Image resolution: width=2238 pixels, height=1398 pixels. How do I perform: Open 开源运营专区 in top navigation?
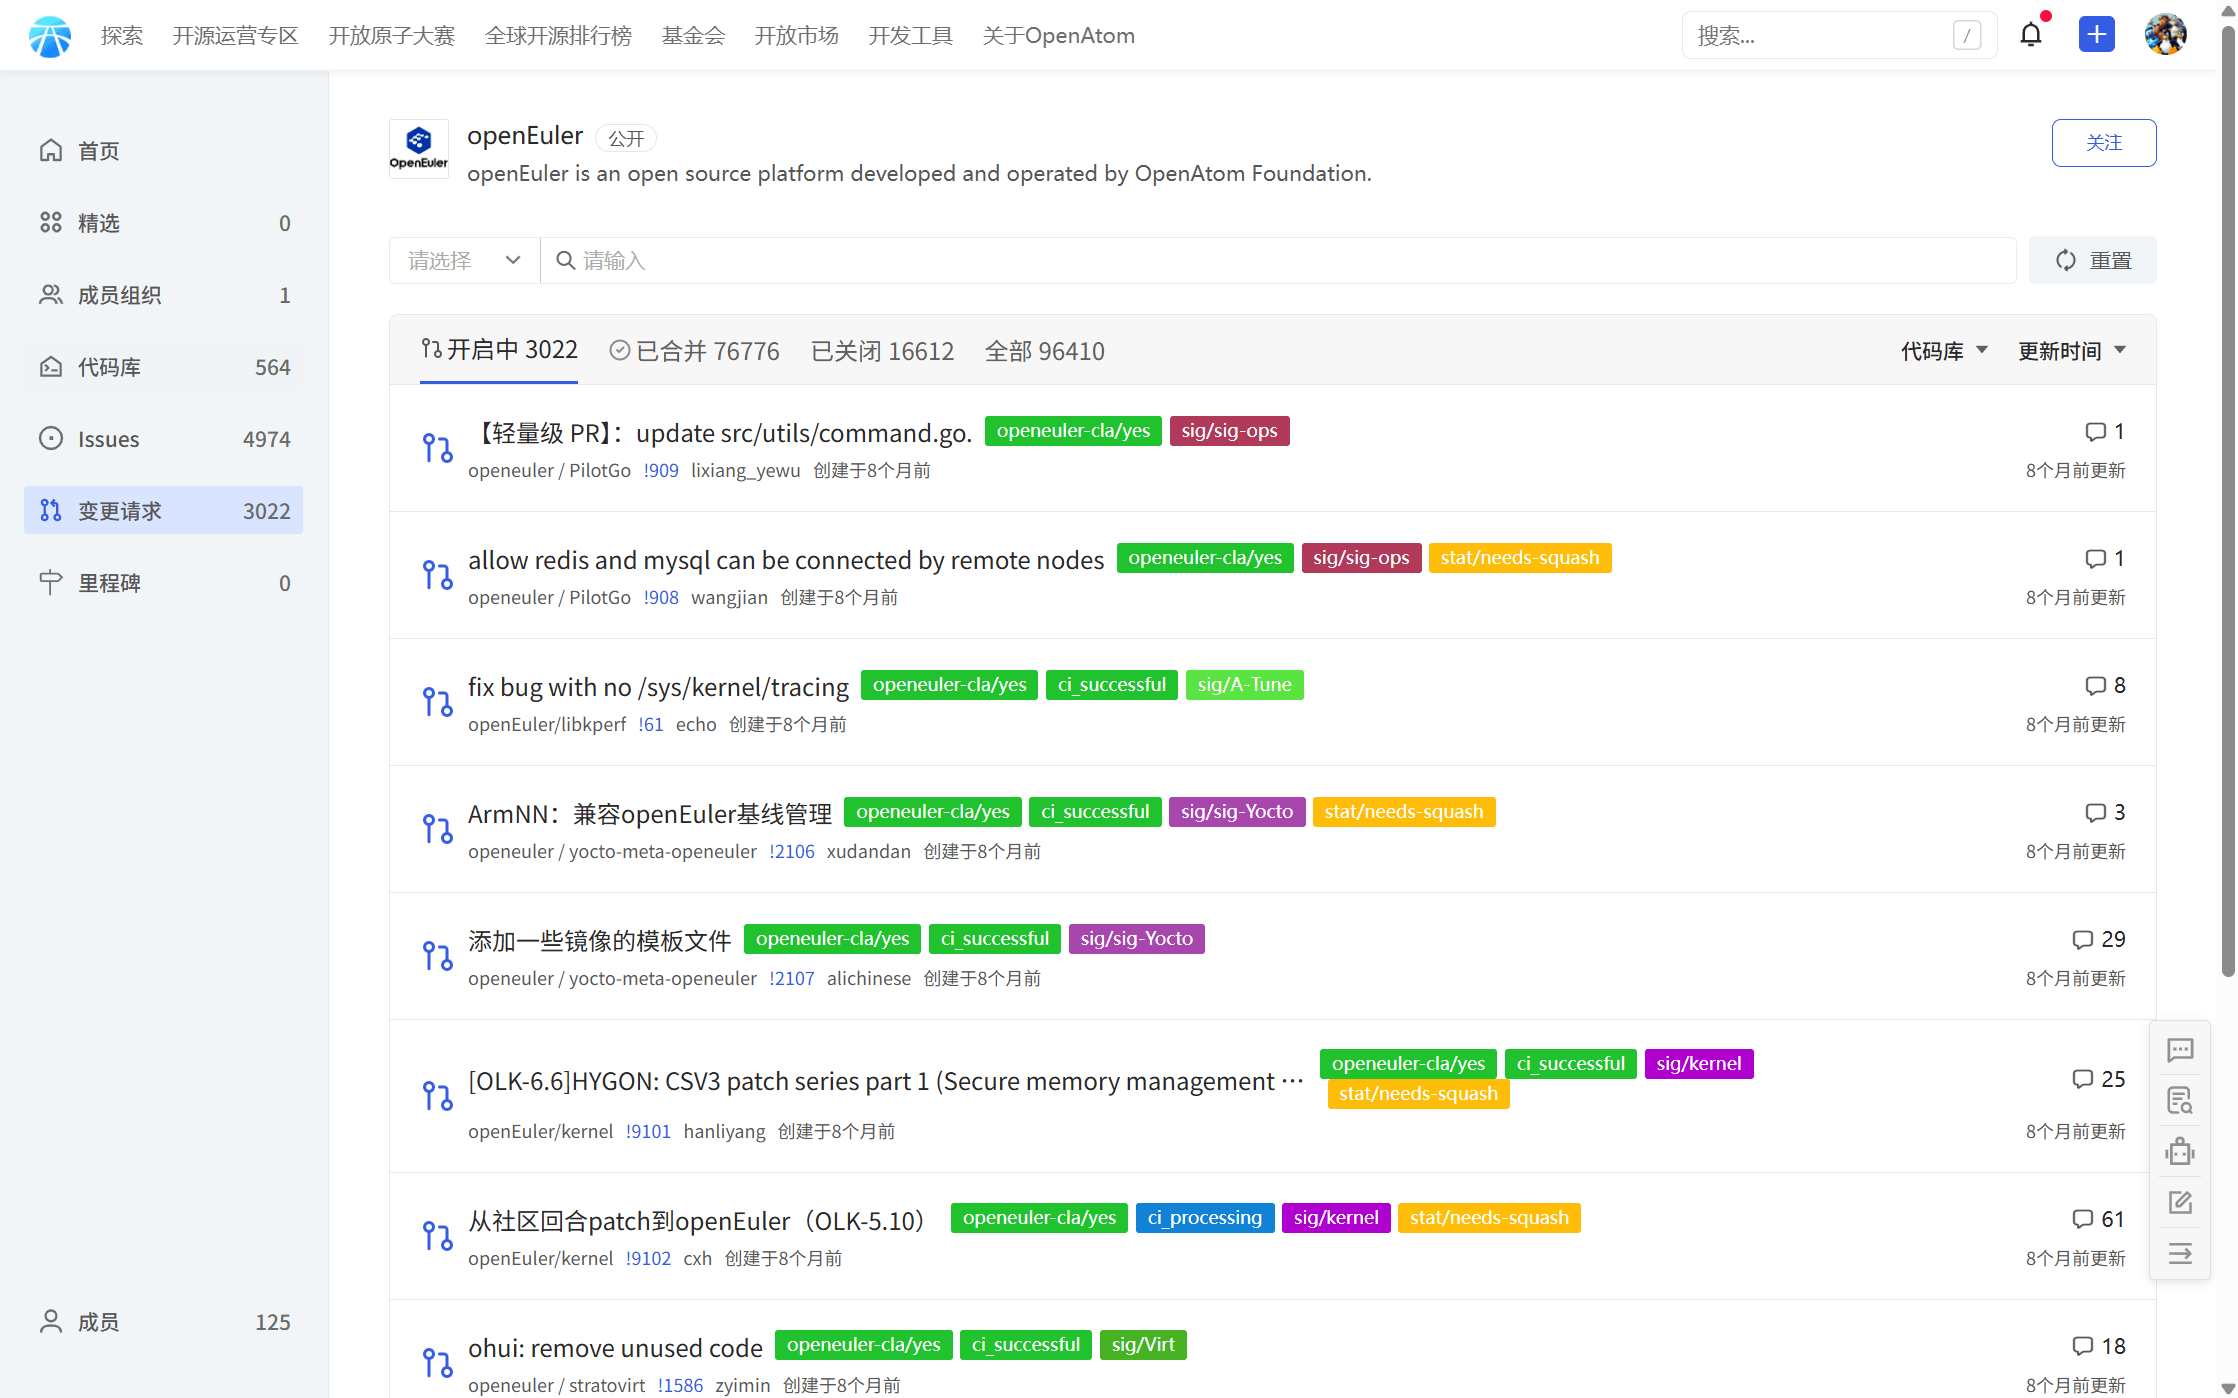[235, 36]
